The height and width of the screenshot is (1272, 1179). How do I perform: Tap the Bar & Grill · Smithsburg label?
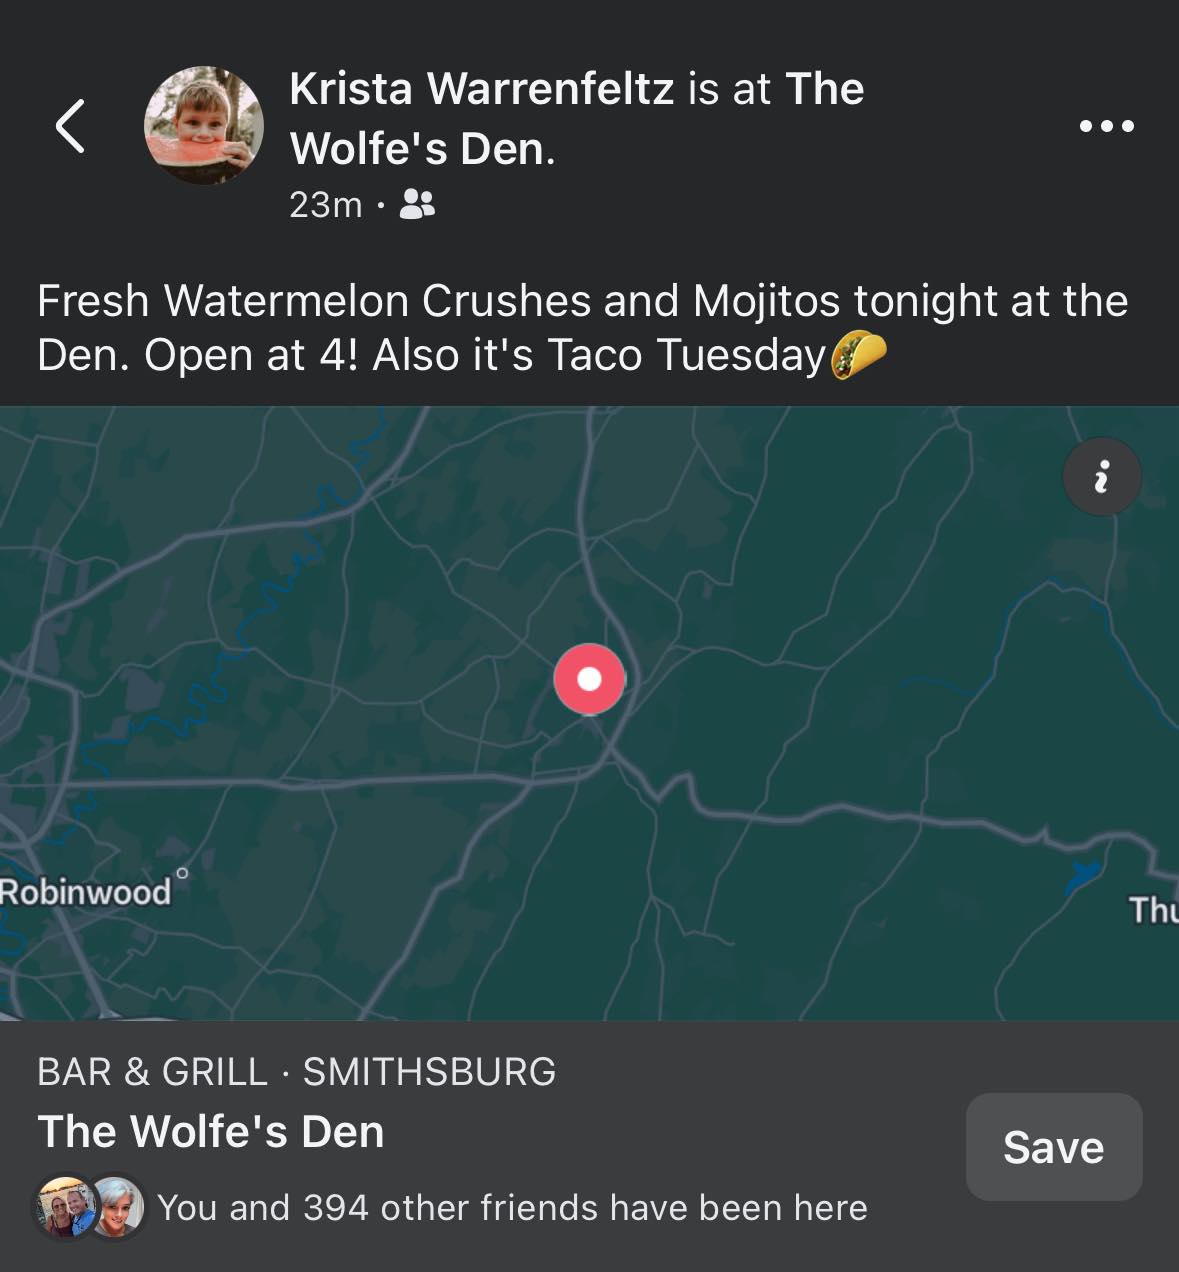click(296, 1072)
